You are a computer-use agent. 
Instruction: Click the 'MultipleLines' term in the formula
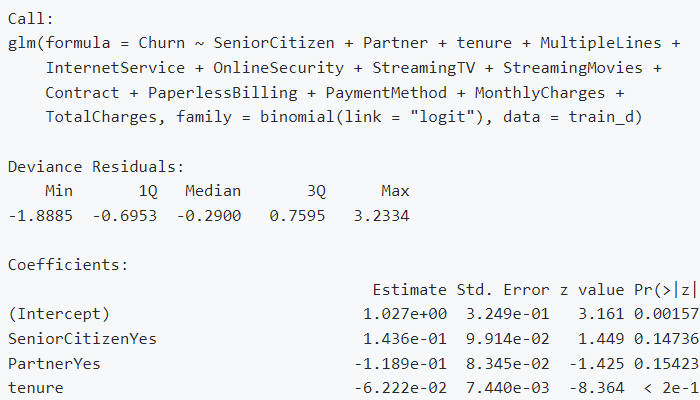coord(600,43)
